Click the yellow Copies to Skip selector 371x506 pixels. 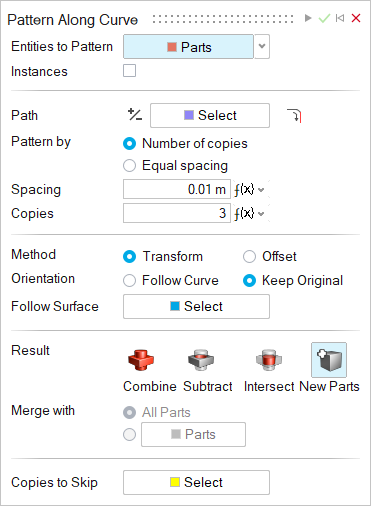coord(196,482)
